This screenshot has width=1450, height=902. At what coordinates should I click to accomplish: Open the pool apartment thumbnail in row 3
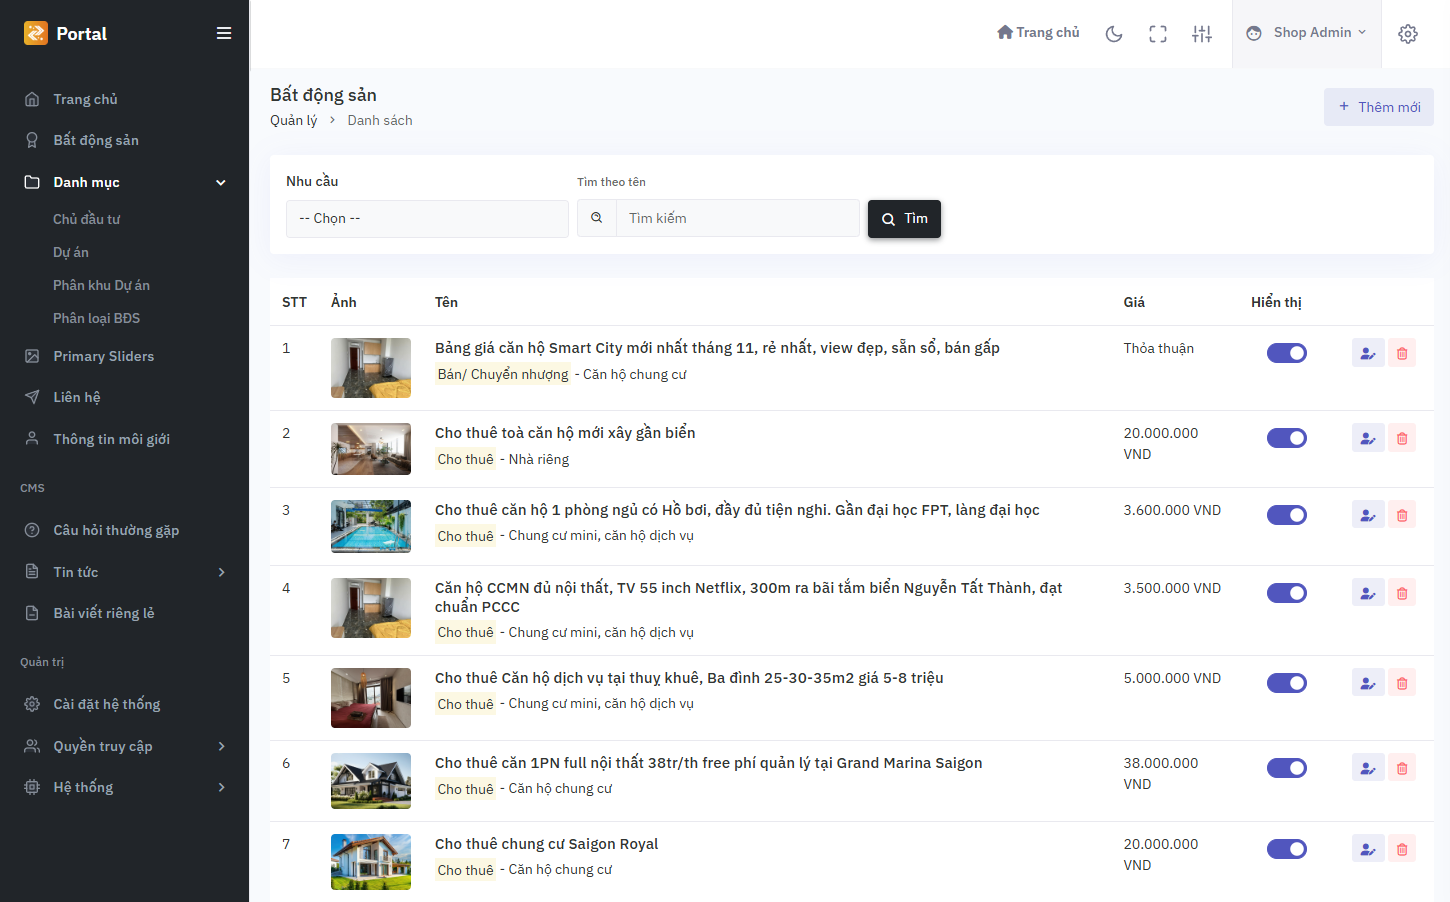pos(371,526)
